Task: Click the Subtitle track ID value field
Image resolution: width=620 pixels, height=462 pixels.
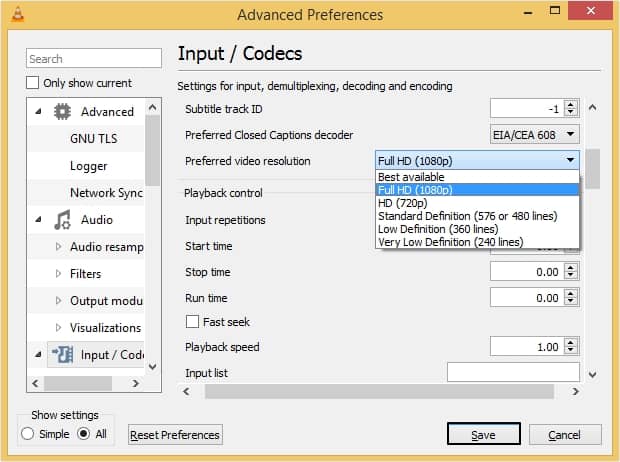Action: tap(526, 108)
